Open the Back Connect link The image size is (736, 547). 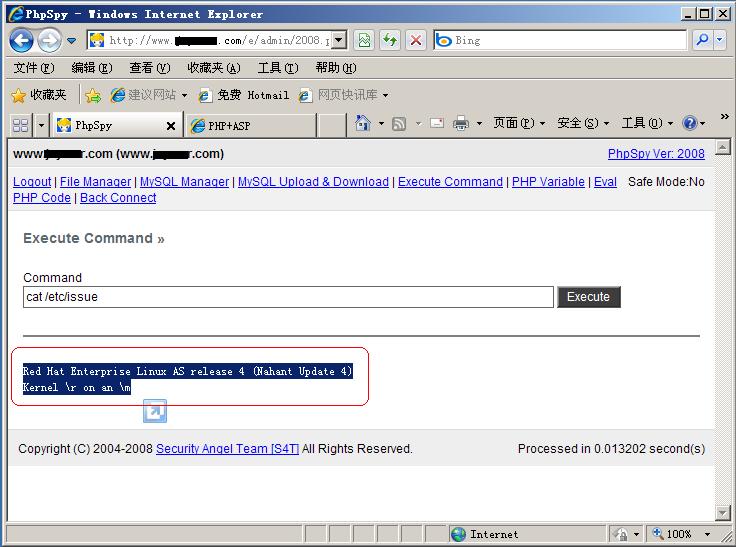coord(118,198)
